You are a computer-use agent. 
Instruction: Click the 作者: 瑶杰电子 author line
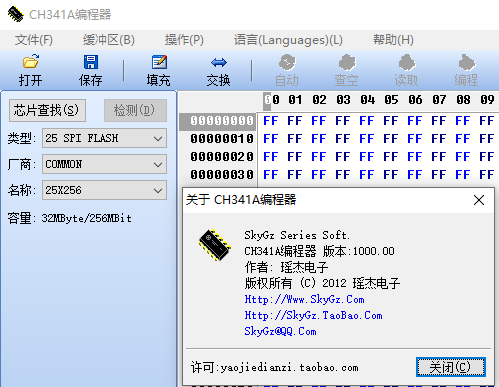[286, 267]
